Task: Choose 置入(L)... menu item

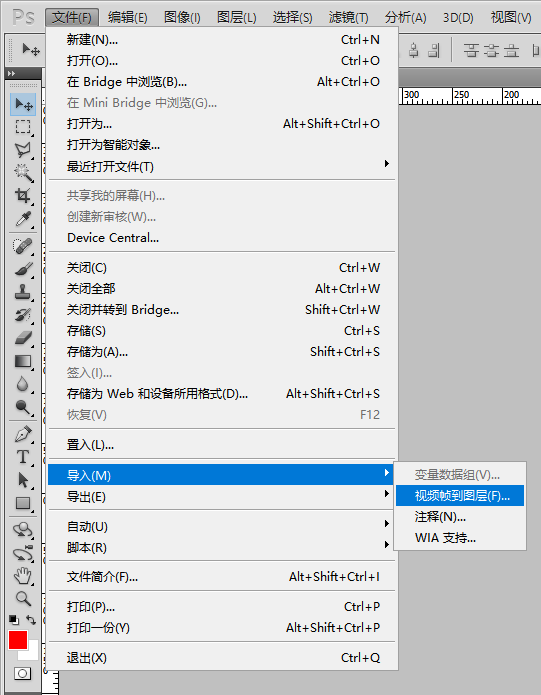Action: [x=222, y=445]
